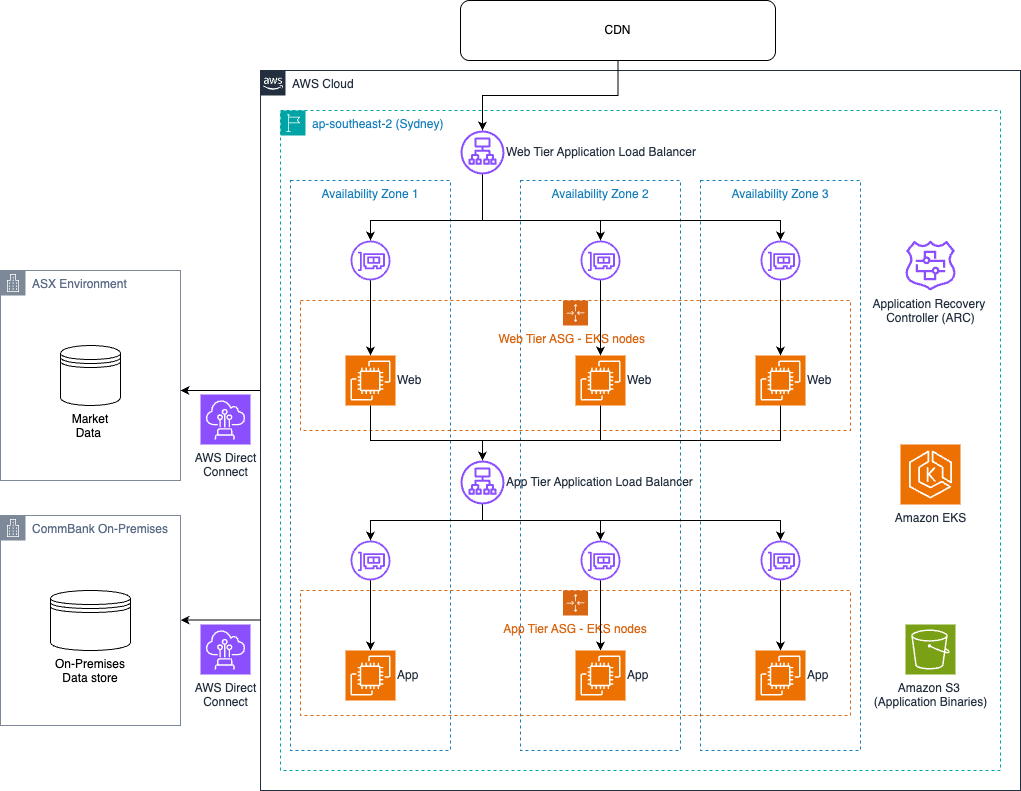The height and width of the screenshot is (791, 1021).
Task: Select the Amazon S3 bucket icon
Action: [x=930, y=650]
